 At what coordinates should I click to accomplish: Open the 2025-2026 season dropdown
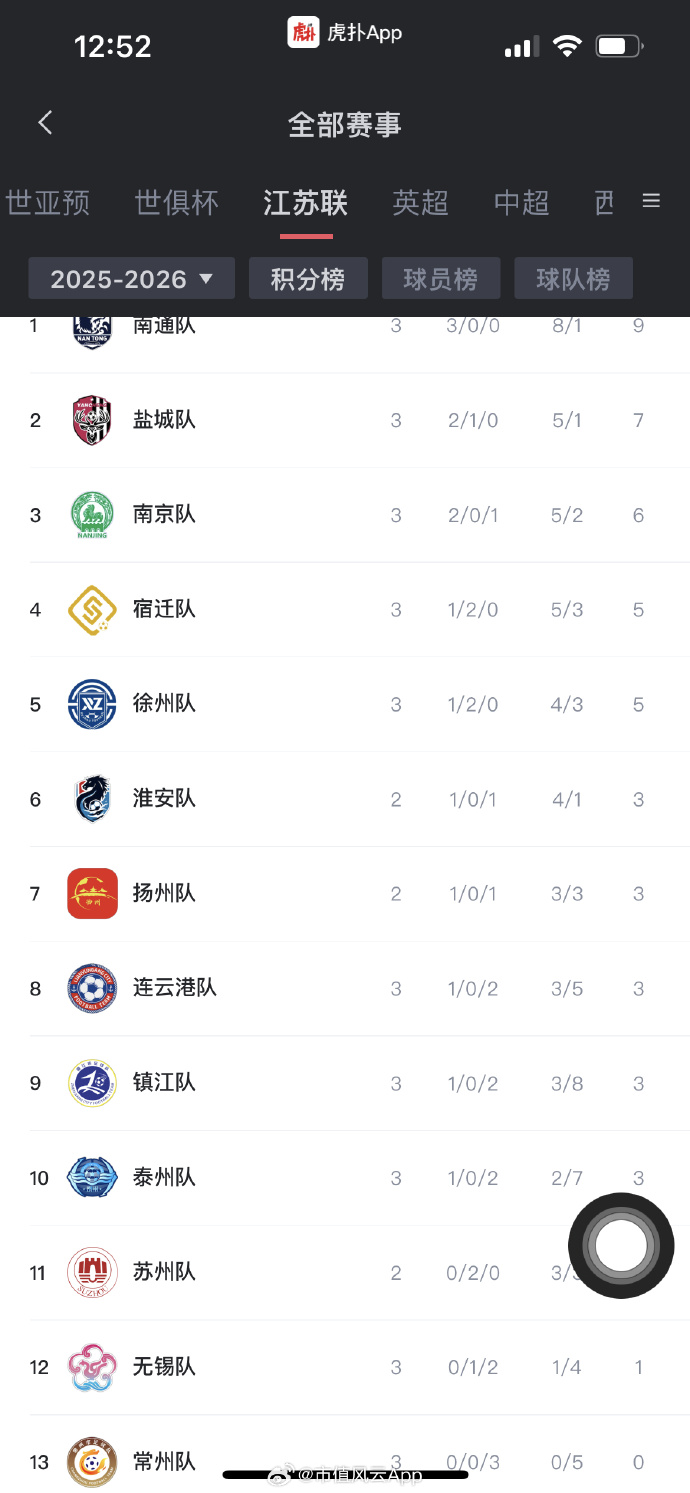tap(131, 278)
